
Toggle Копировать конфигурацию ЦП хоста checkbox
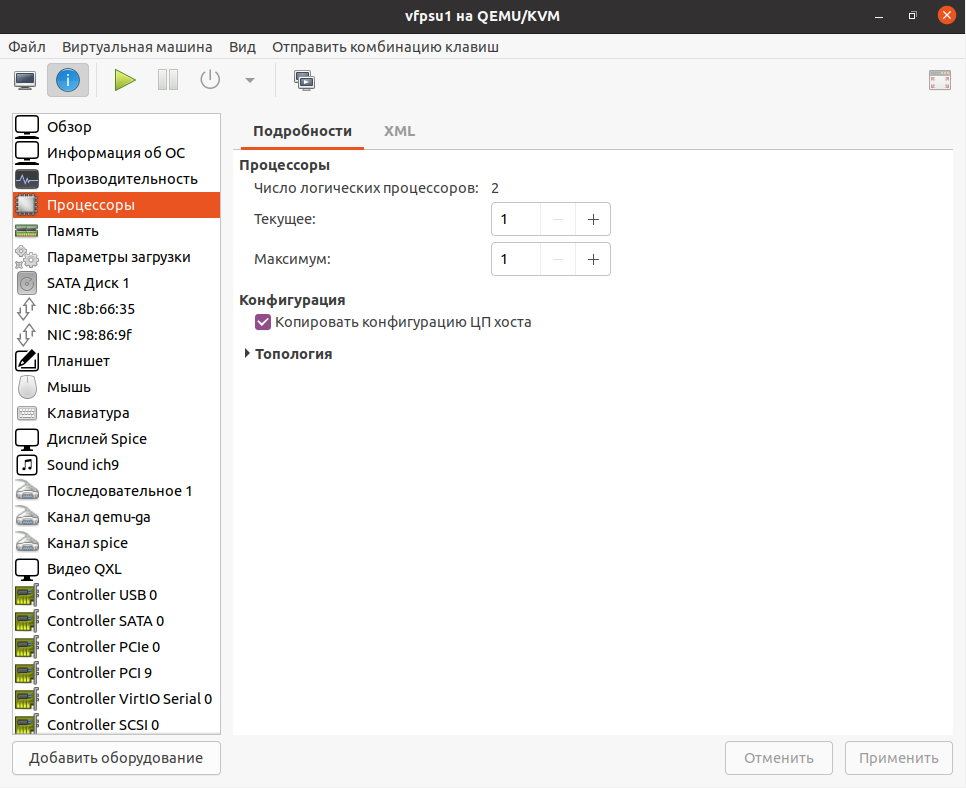pyautogui.click(x=263, y=322)
